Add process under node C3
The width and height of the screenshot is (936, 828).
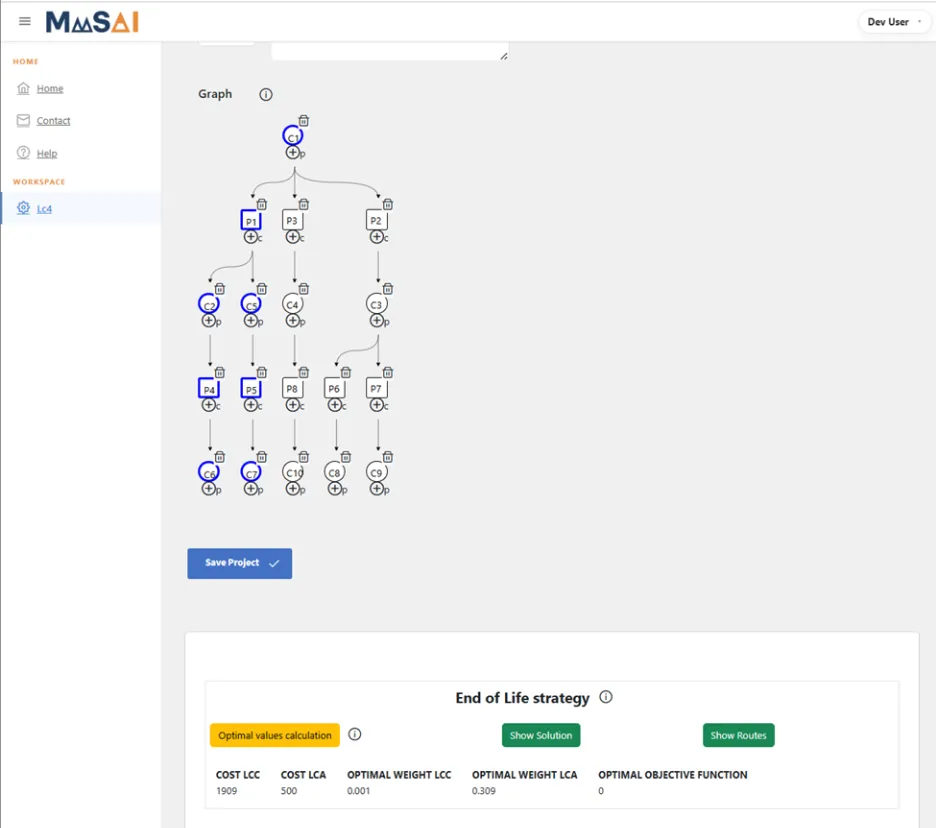377,321
